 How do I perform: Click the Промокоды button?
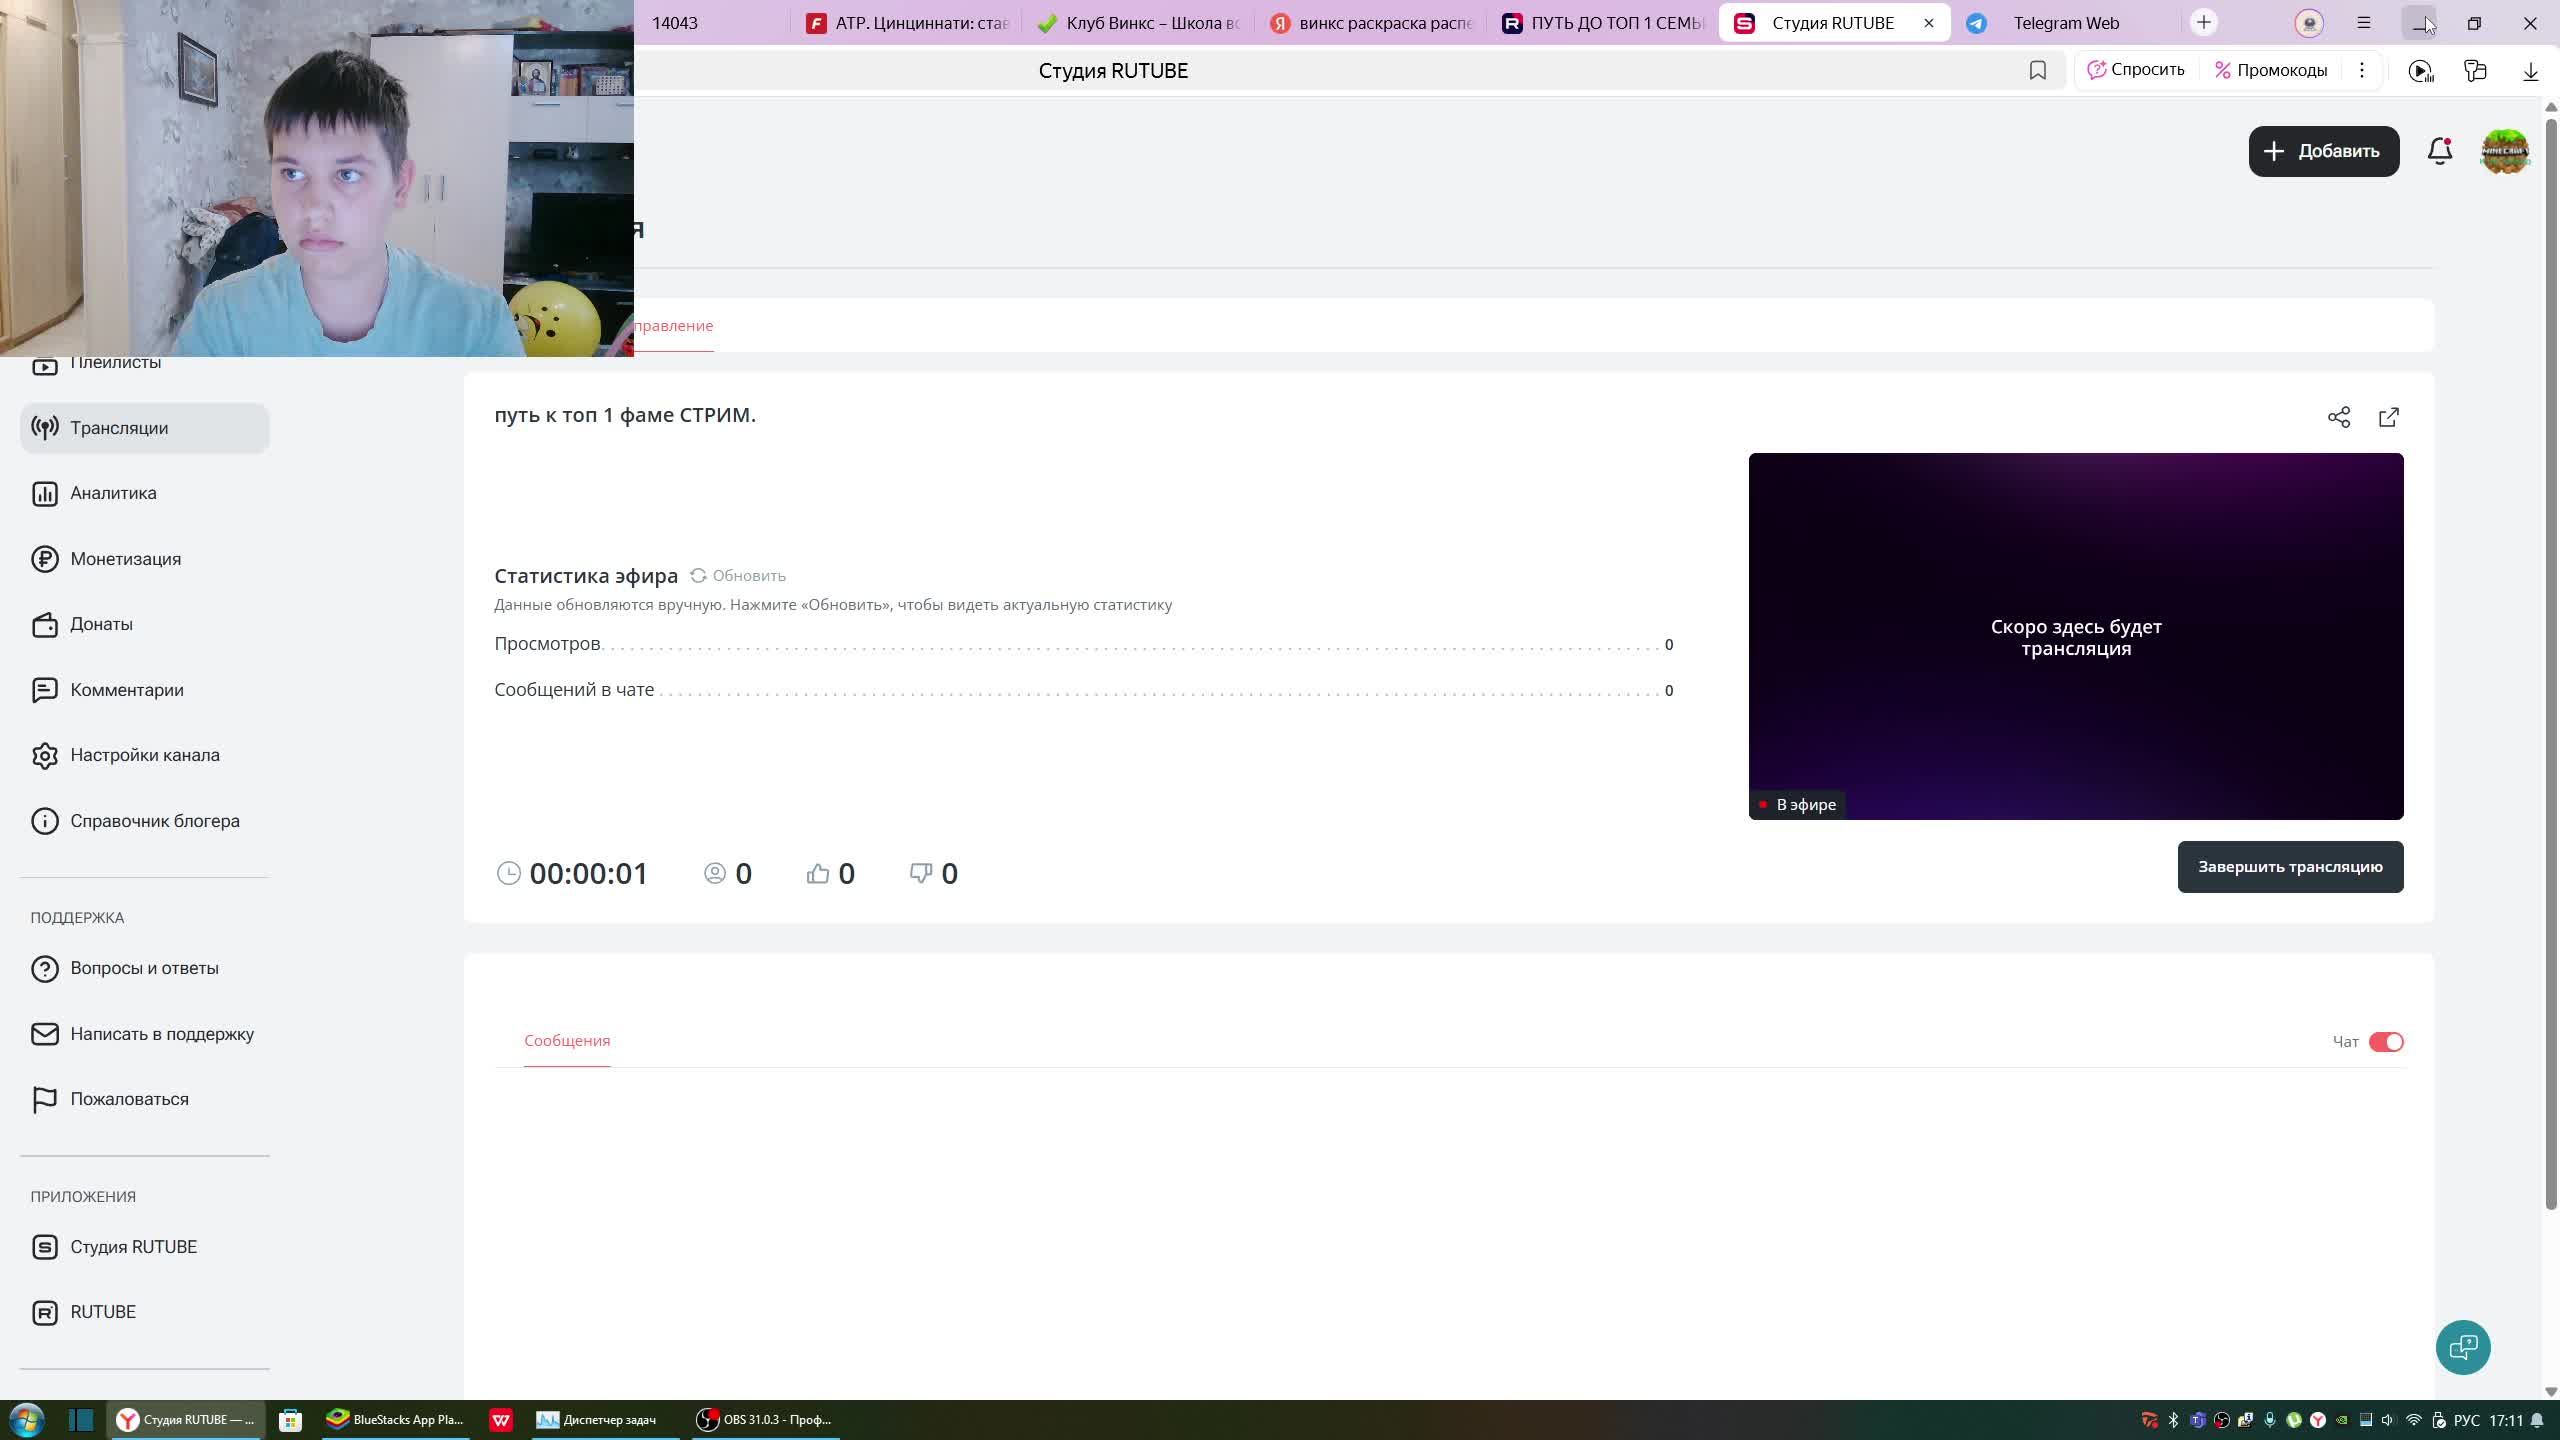point(2271,70)
